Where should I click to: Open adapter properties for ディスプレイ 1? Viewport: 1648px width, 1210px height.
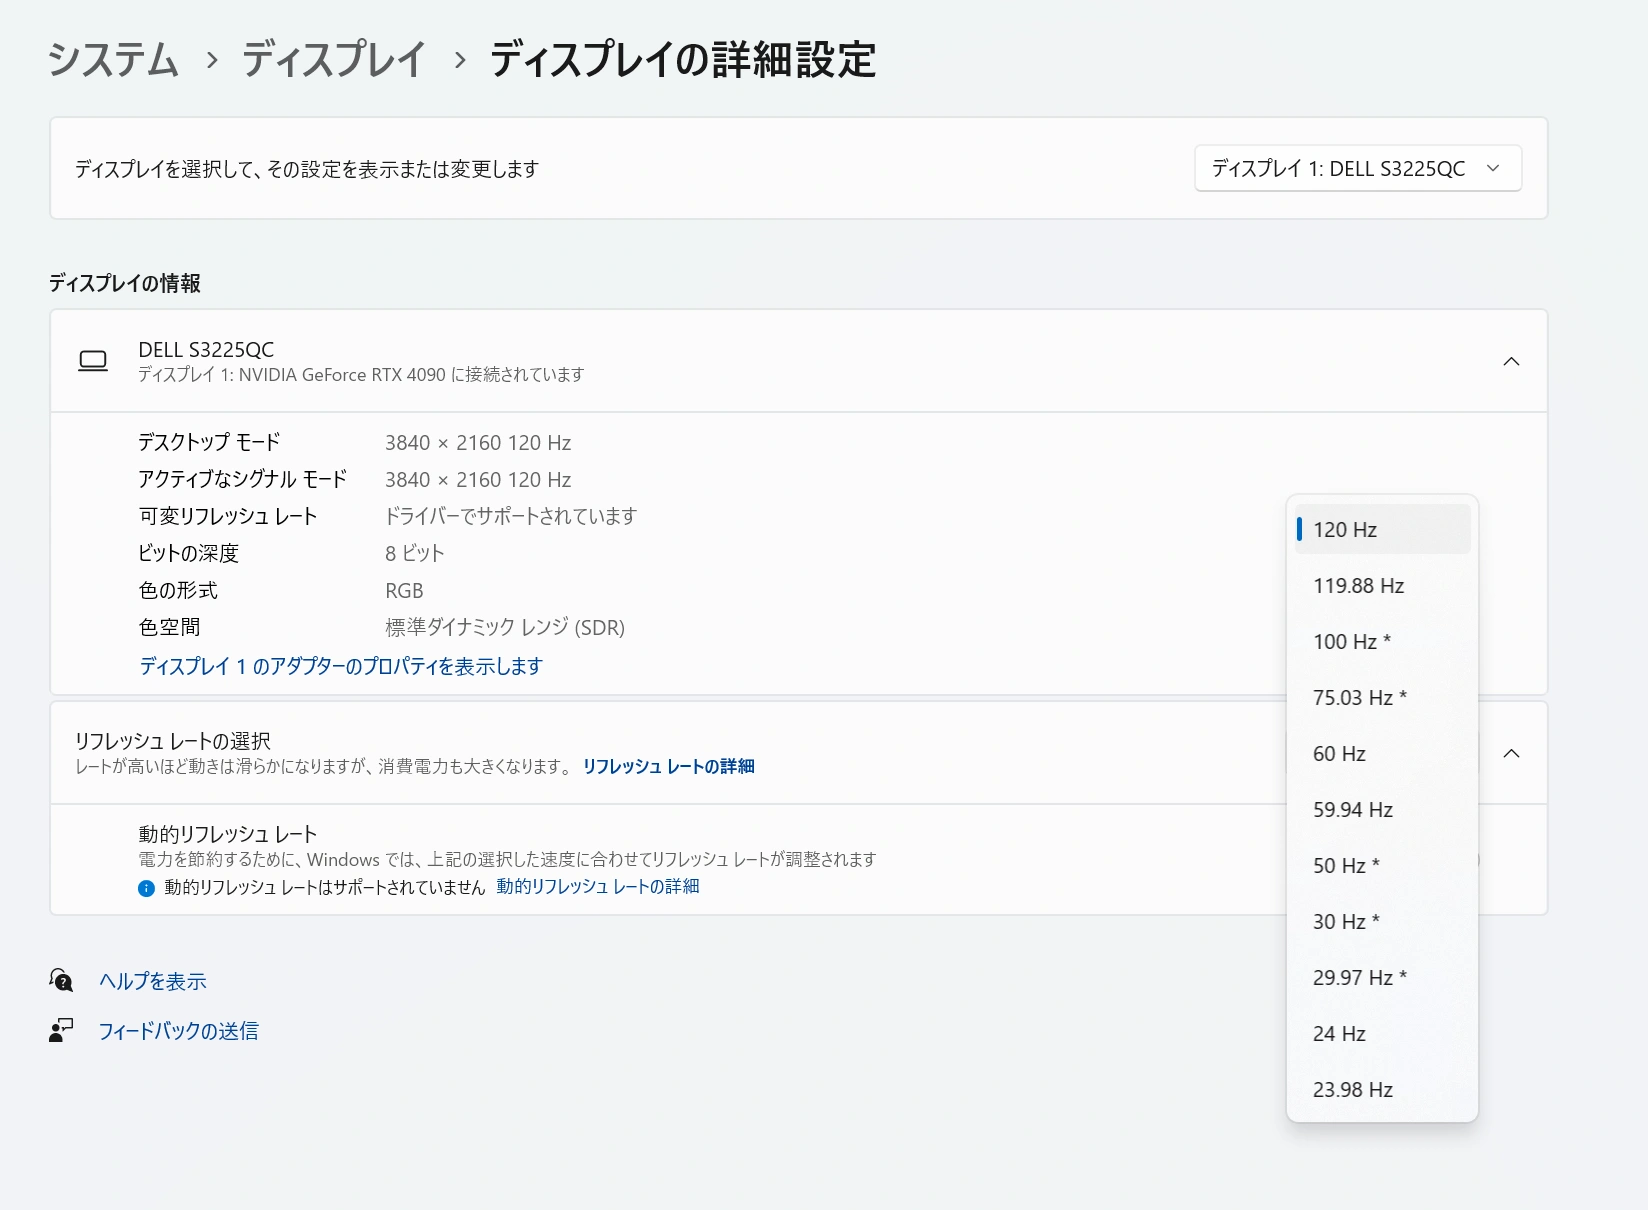click(x=341, y=666)
